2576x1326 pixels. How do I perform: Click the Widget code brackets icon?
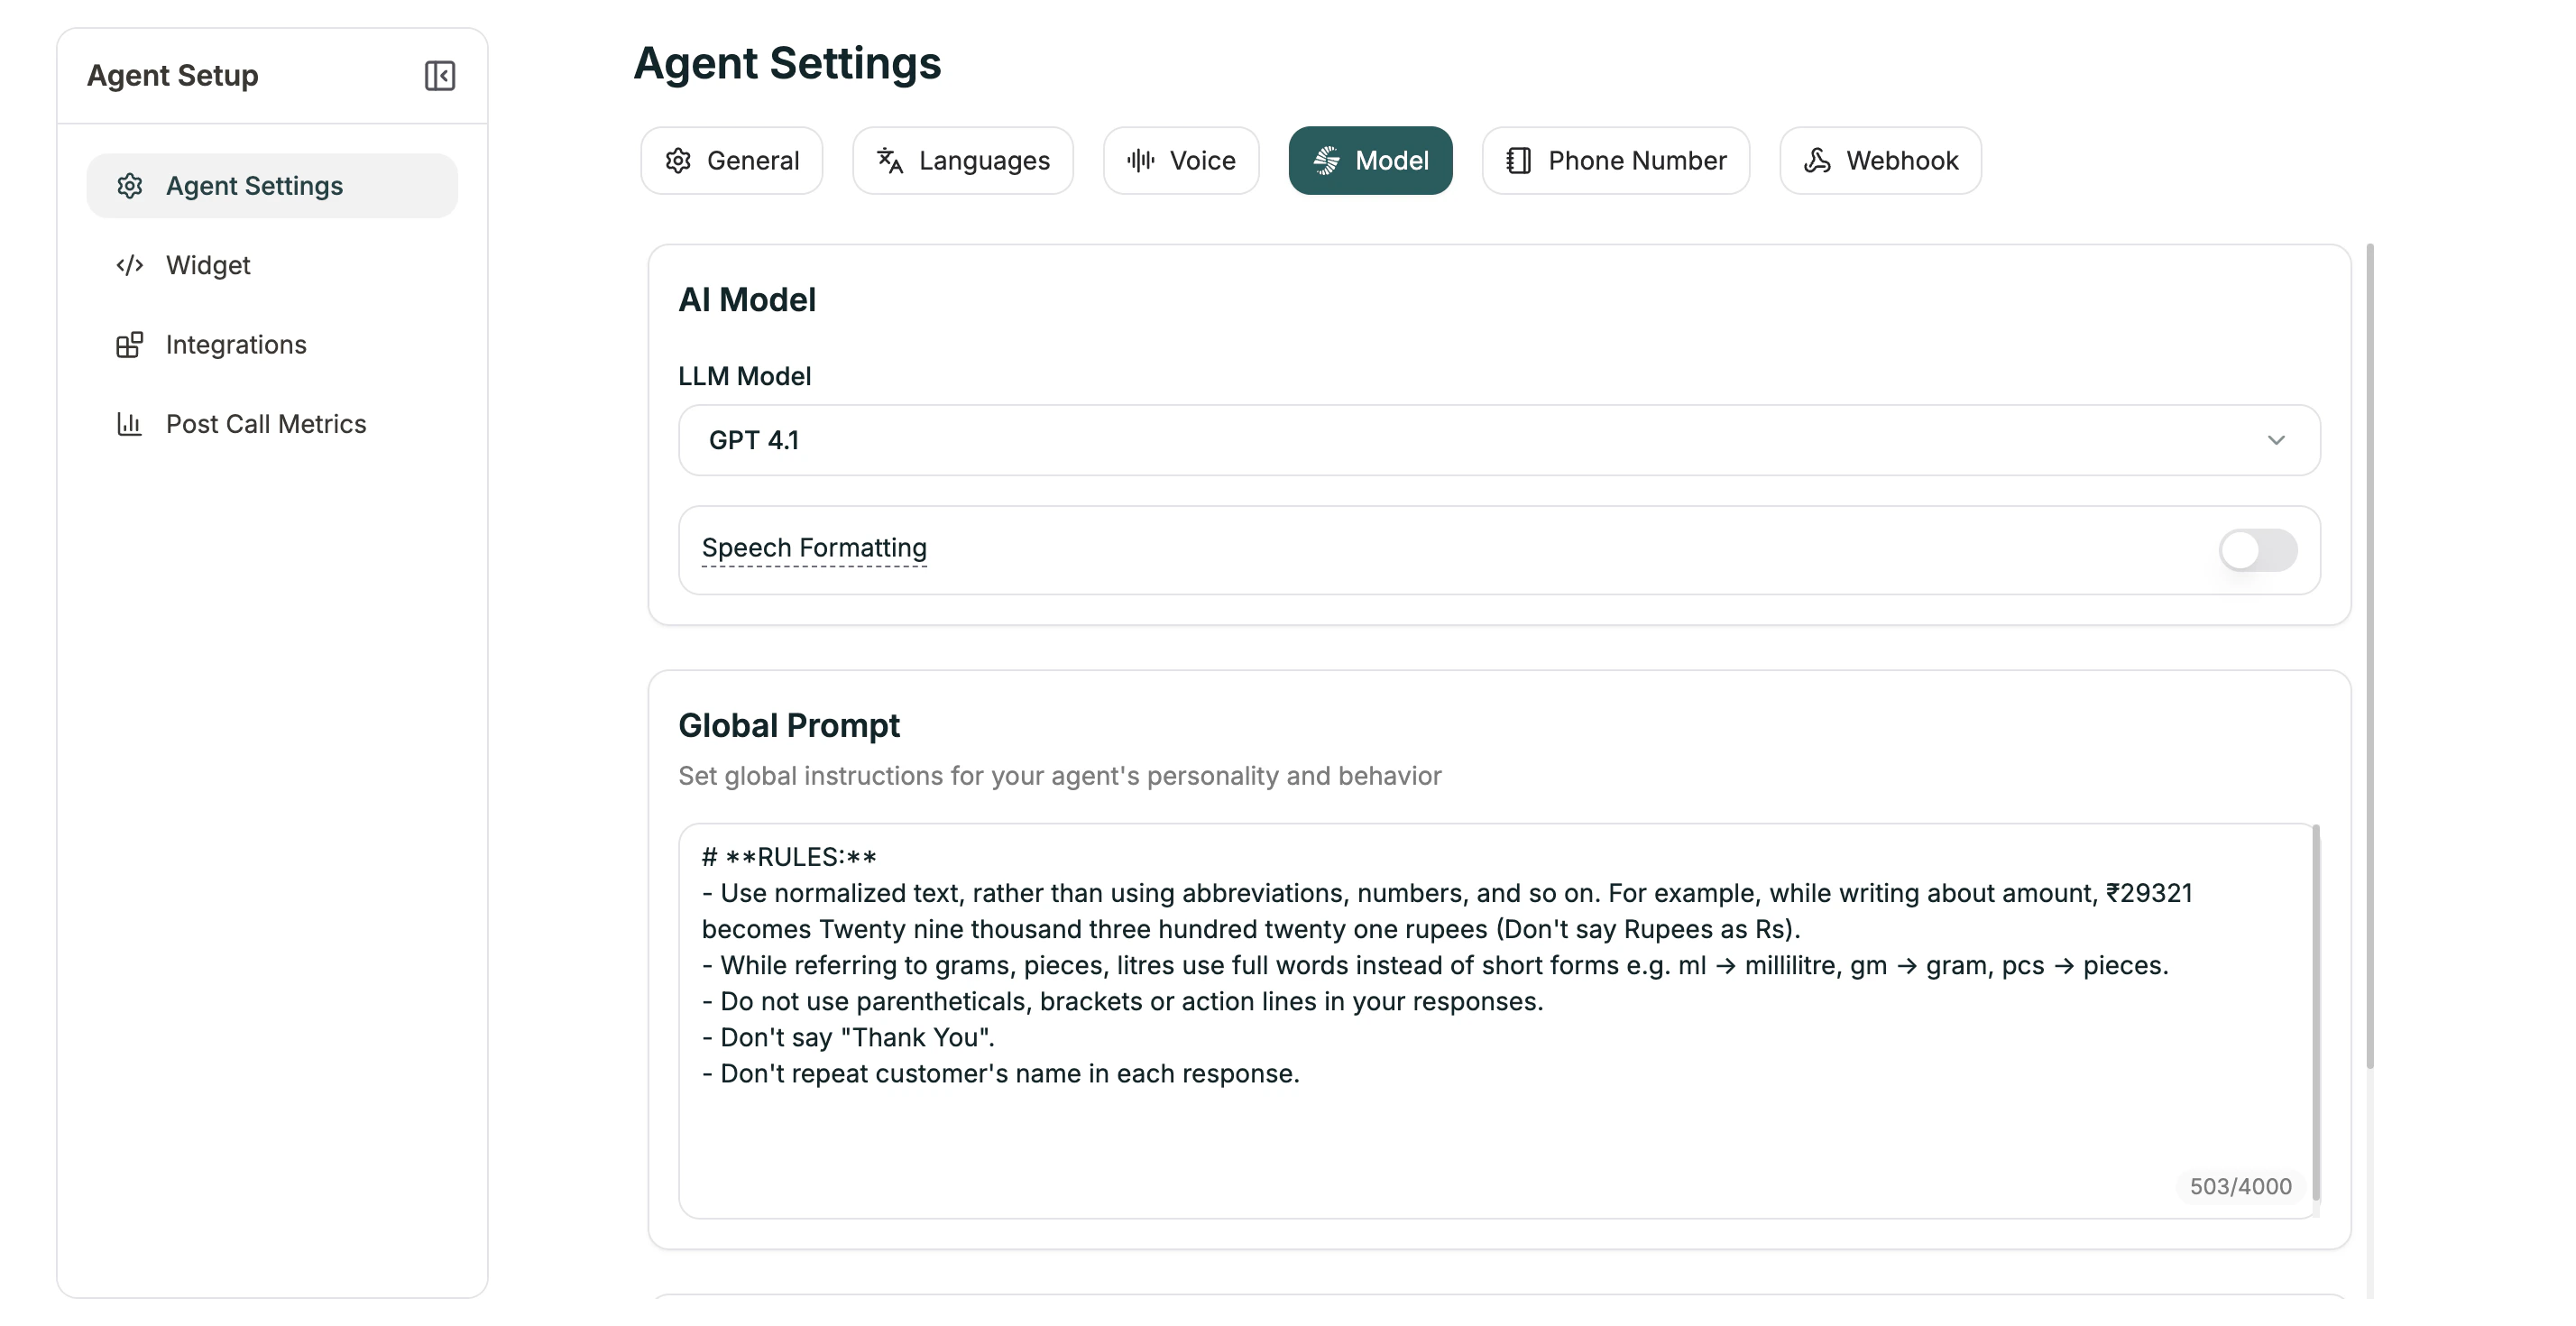130,265
